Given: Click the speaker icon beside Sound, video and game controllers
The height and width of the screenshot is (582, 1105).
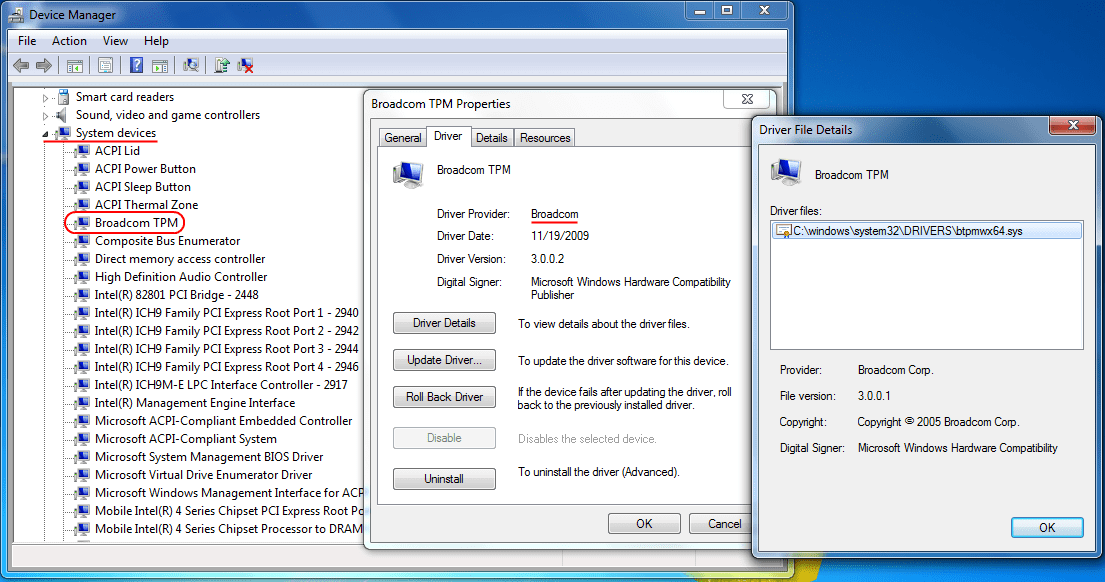Looking at the screenshot, I should 63,115.
